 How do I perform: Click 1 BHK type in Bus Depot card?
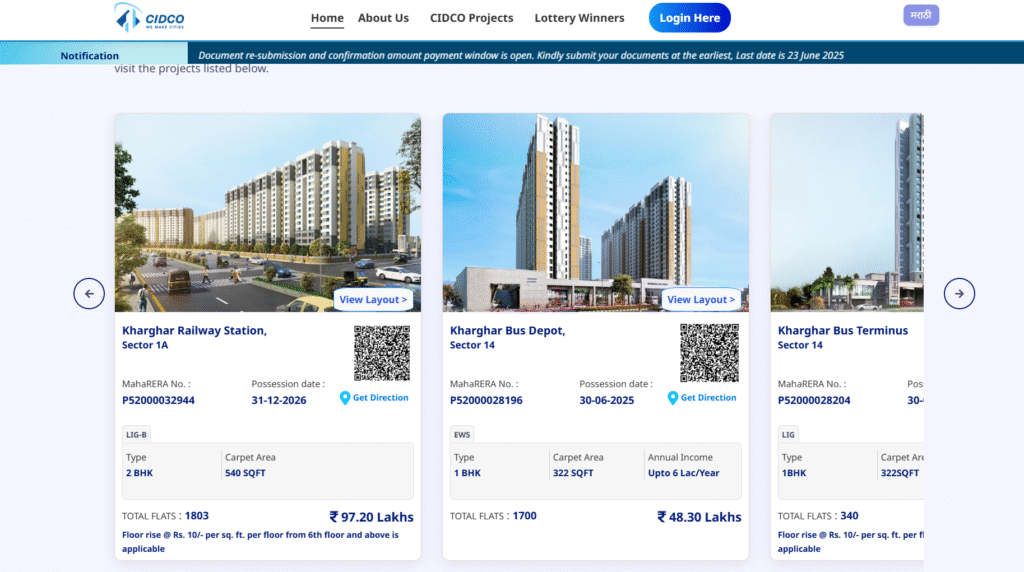467,473
